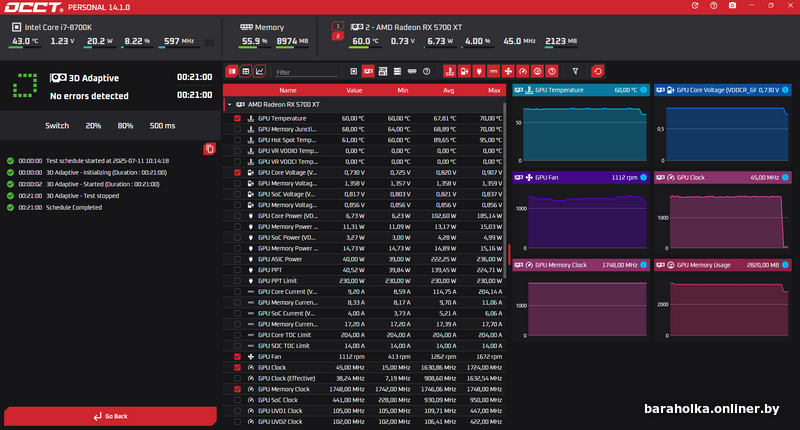Toggle the current sensor type filter
The width and height of the screenshot is (800, 430).
[493, 71]
